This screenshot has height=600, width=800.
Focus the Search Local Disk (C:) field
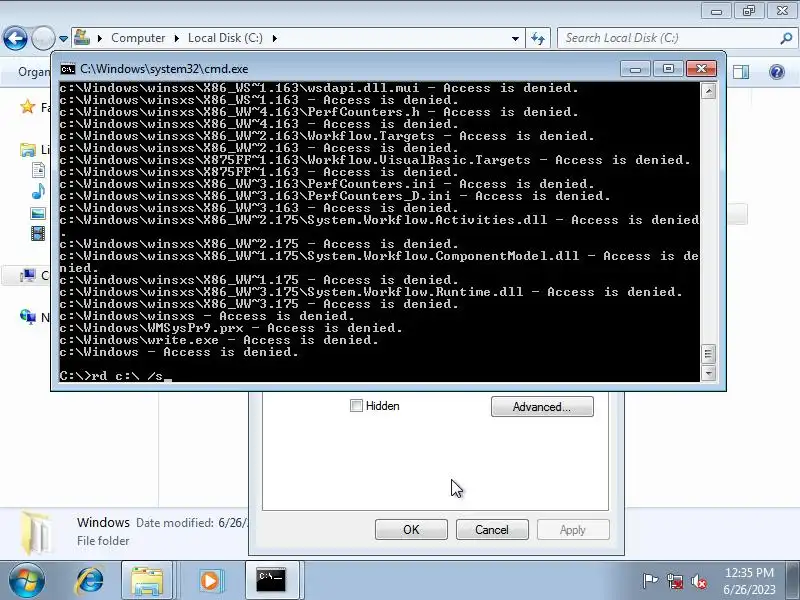click(669, 38)
